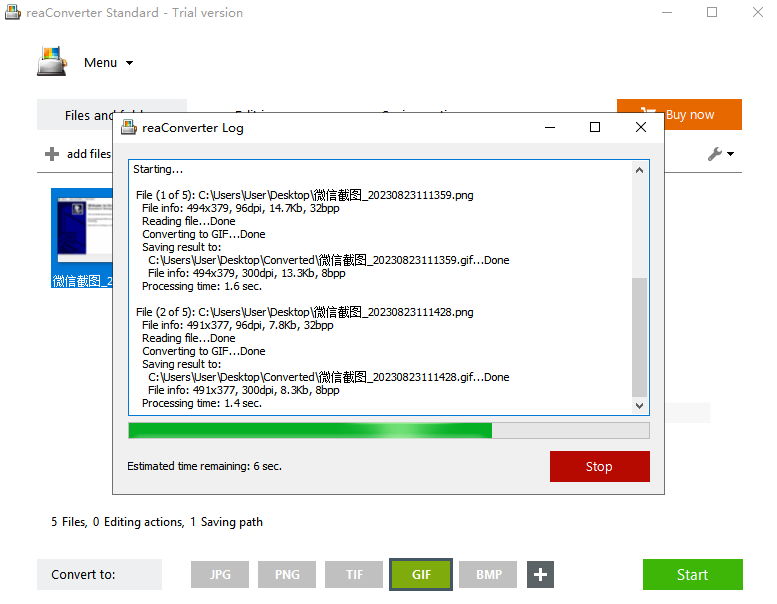The width and height of the screenshot is (777, 604).
Task: Stop the conversion process
Action: click(x=599, y=466)
